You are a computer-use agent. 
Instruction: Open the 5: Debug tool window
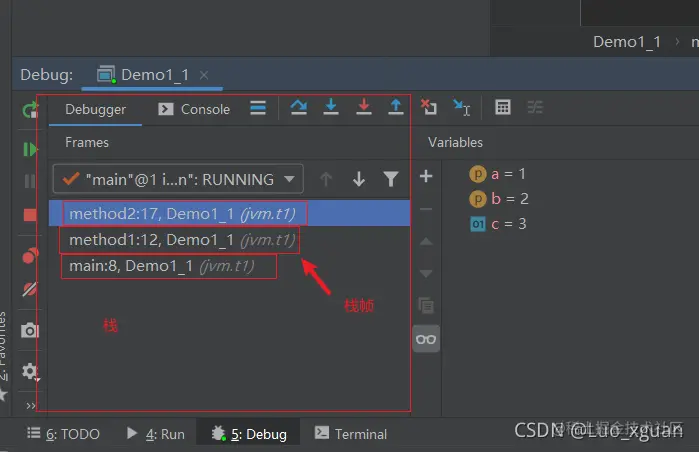click(249, 434)
